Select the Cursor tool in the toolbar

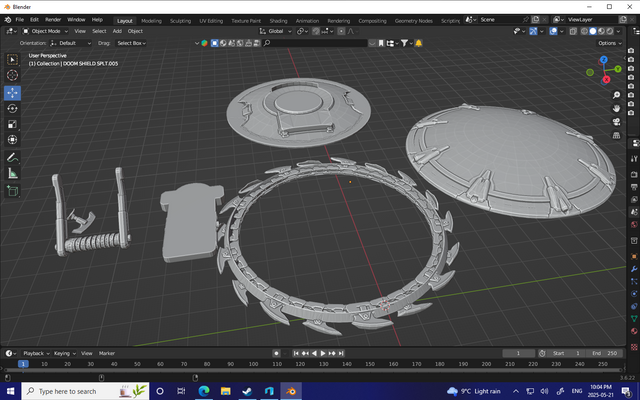(12, 75)
